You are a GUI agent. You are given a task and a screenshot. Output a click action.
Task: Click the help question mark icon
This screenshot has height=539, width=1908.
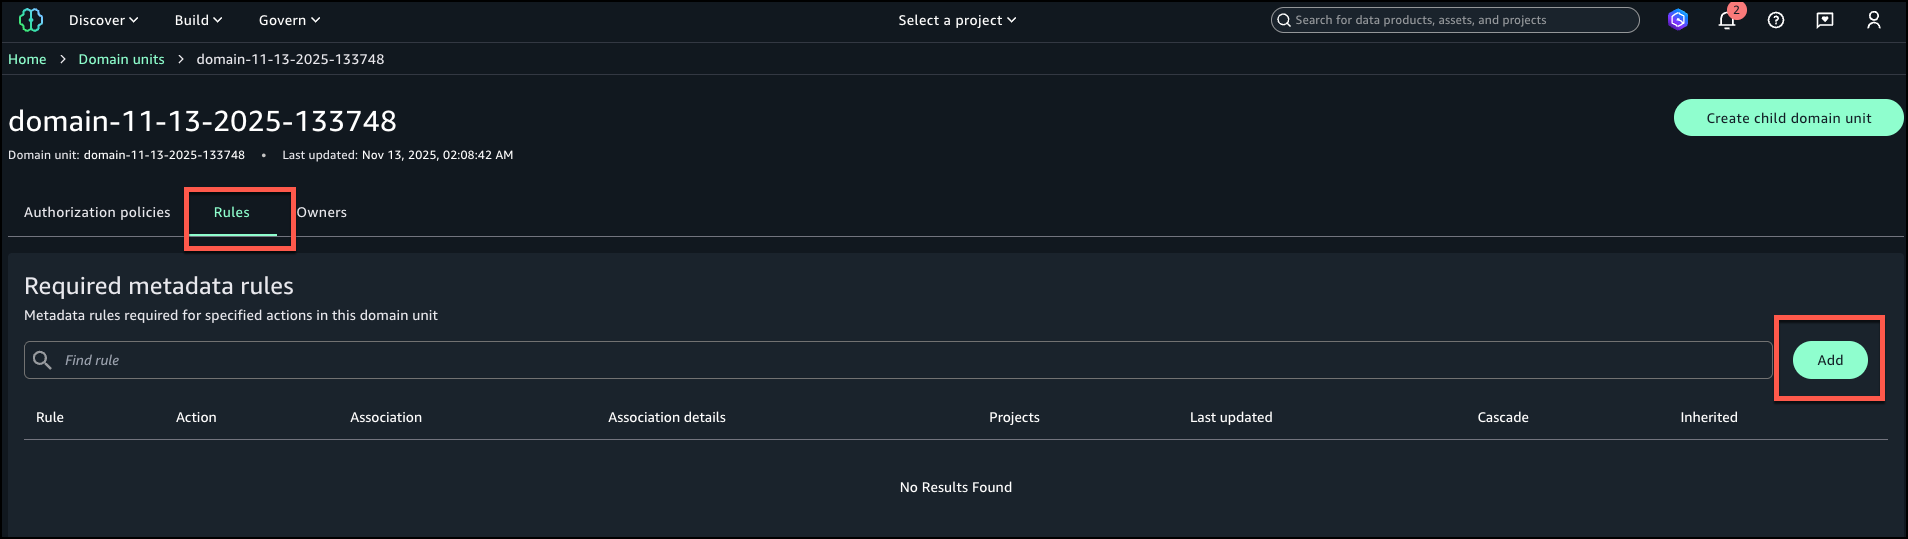click(1776, 20)
